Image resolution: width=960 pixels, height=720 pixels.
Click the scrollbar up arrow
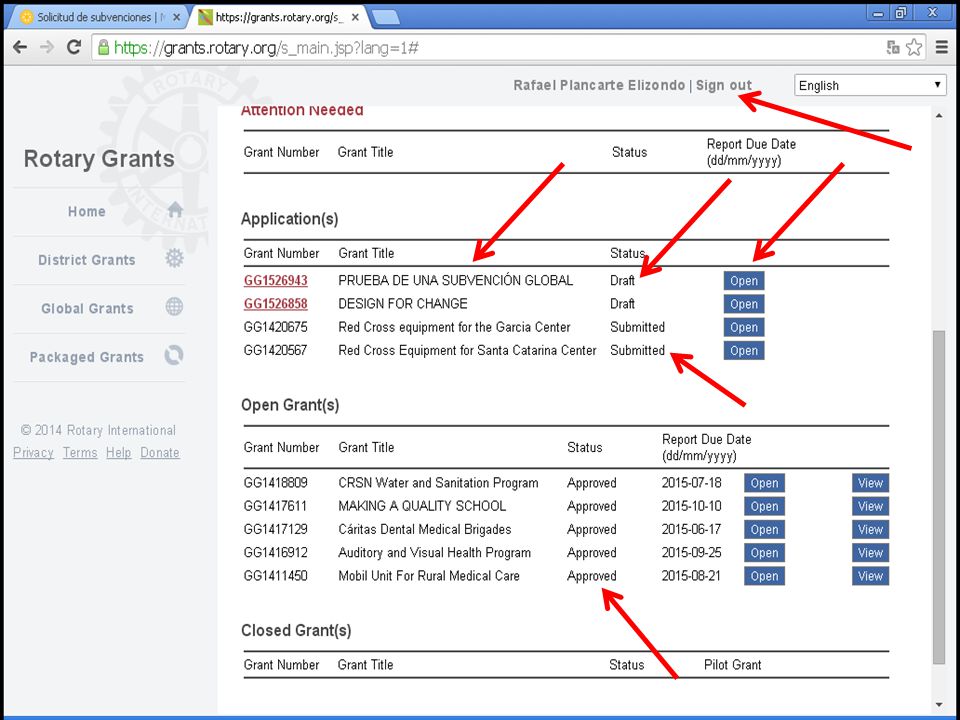click(x=940, y=116)
